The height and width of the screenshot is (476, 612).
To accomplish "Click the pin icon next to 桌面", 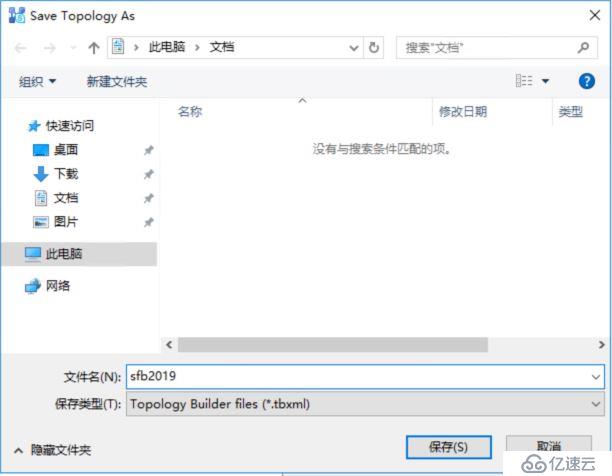I will (148, 150).
